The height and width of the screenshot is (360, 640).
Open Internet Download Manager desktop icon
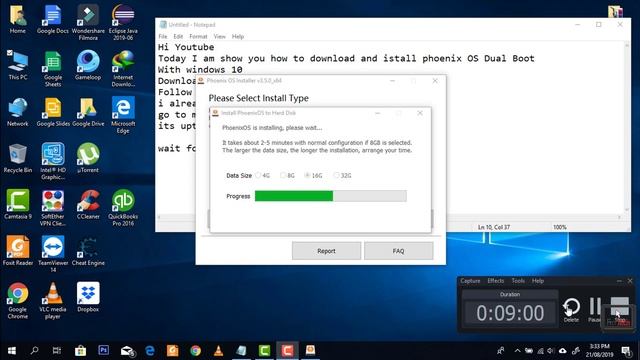coord(123,69)
